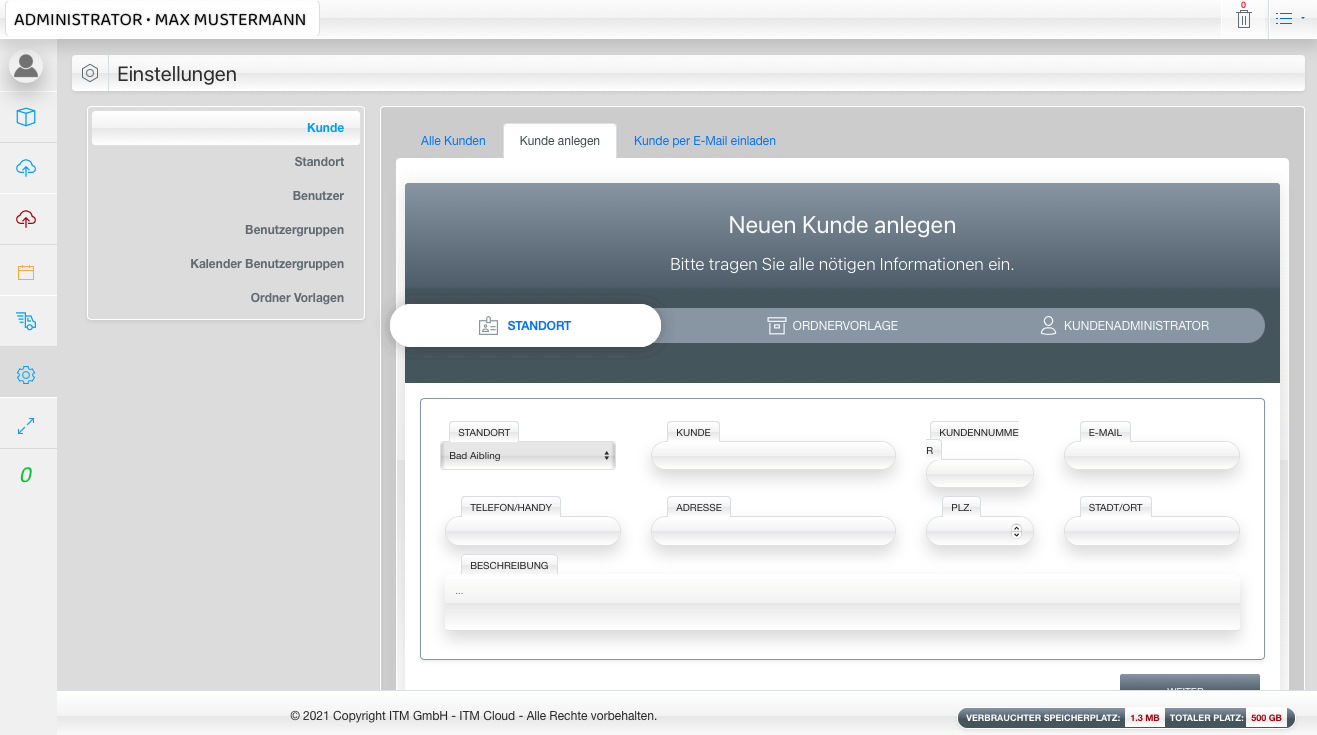Image resolution: width=1317 pixels, height=735 pixels.
Task: Open the settings gear sidebar icon
Action: click(x=26, y=374)
